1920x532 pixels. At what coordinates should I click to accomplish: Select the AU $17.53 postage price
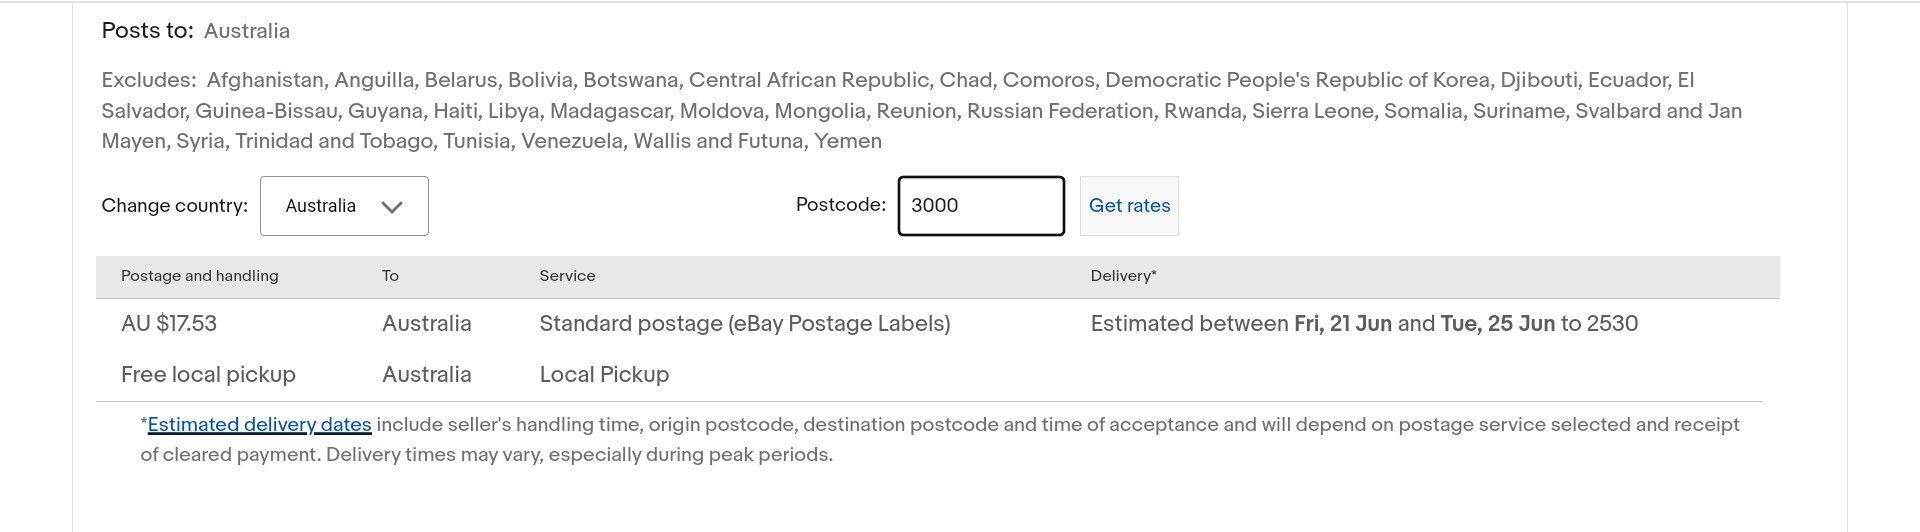coord(168,324)
